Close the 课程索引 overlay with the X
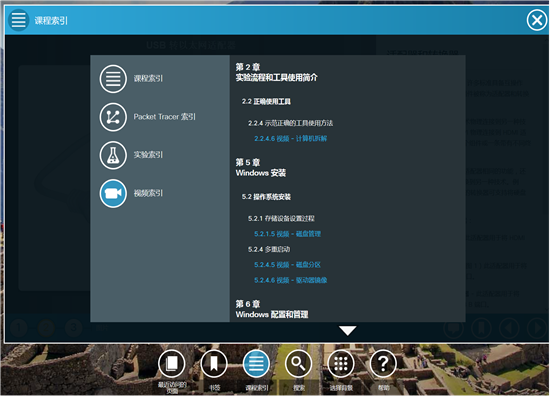 (x=537, y=20)
